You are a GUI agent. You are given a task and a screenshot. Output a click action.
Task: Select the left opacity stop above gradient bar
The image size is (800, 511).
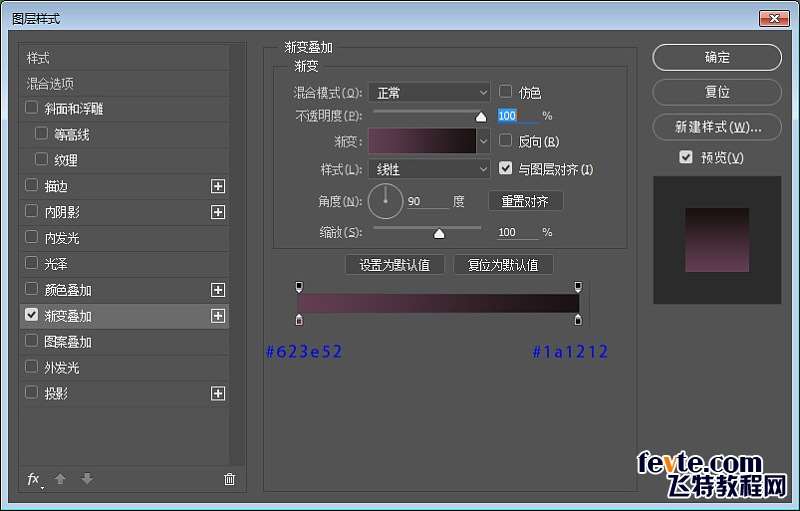point(299,287)
